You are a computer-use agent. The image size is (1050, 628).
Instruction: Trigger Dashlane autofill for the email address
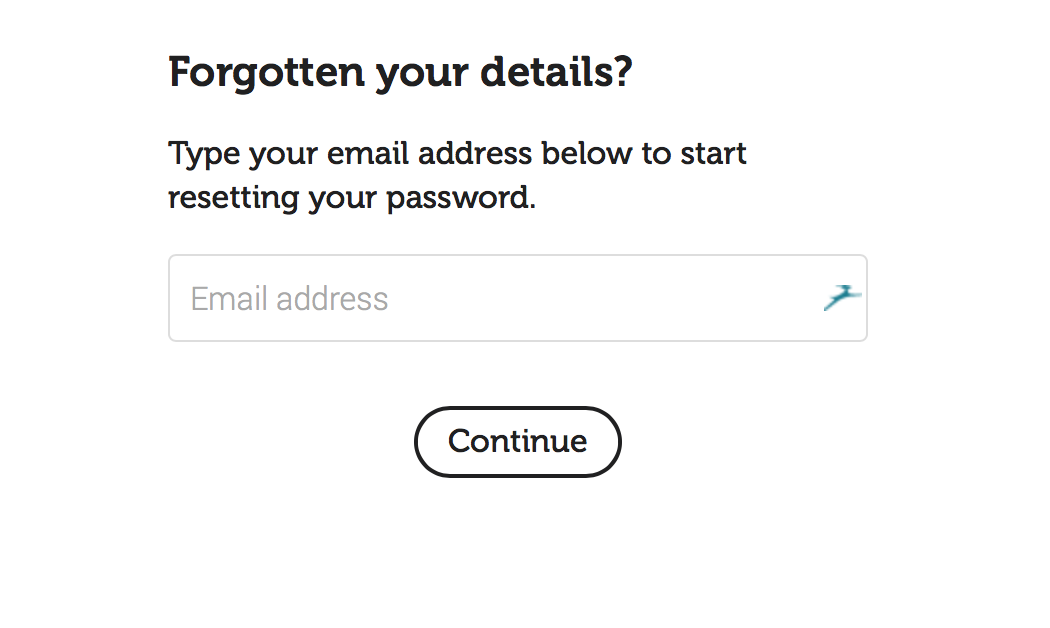(842, 297)
